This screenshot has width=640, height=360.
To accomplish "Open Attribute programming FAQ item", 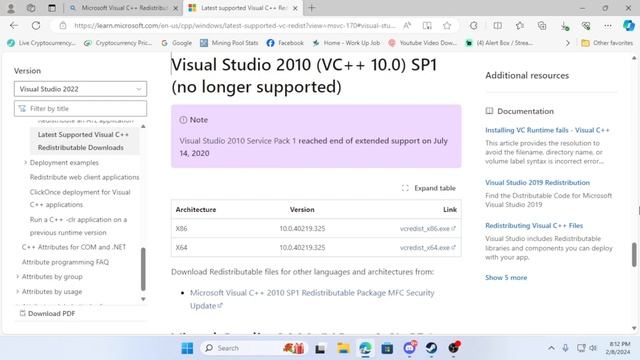I will (x=65, y=262).
